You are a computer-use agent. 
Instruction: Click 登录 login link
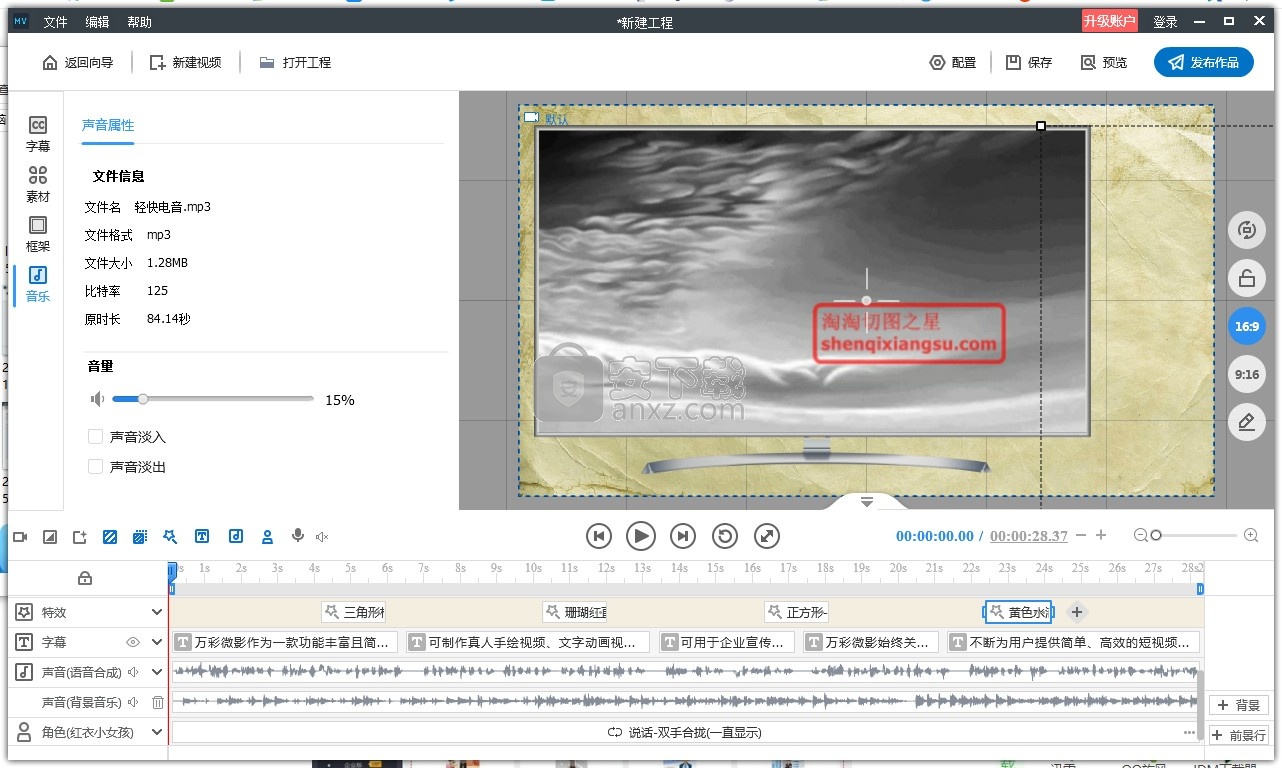pyautogui.click(x=1165, y=22)
